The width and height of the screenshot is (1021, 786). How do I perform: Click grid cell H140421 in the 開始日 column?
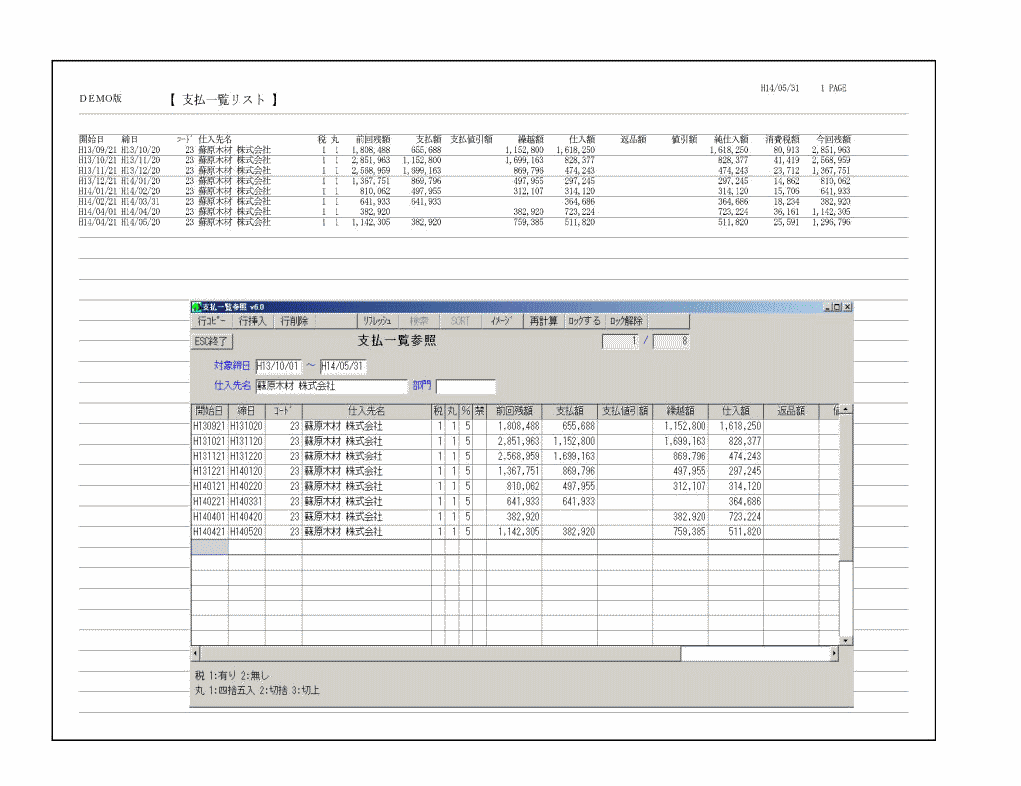click(209, 531)
